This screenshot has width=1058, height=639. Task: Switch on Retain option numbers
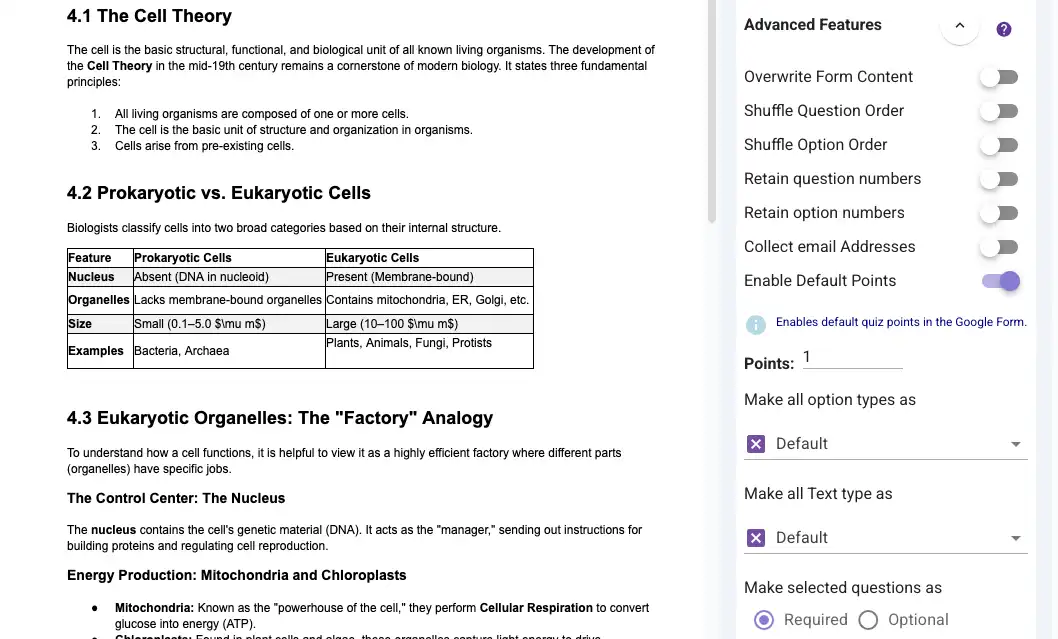pos(999,212)
